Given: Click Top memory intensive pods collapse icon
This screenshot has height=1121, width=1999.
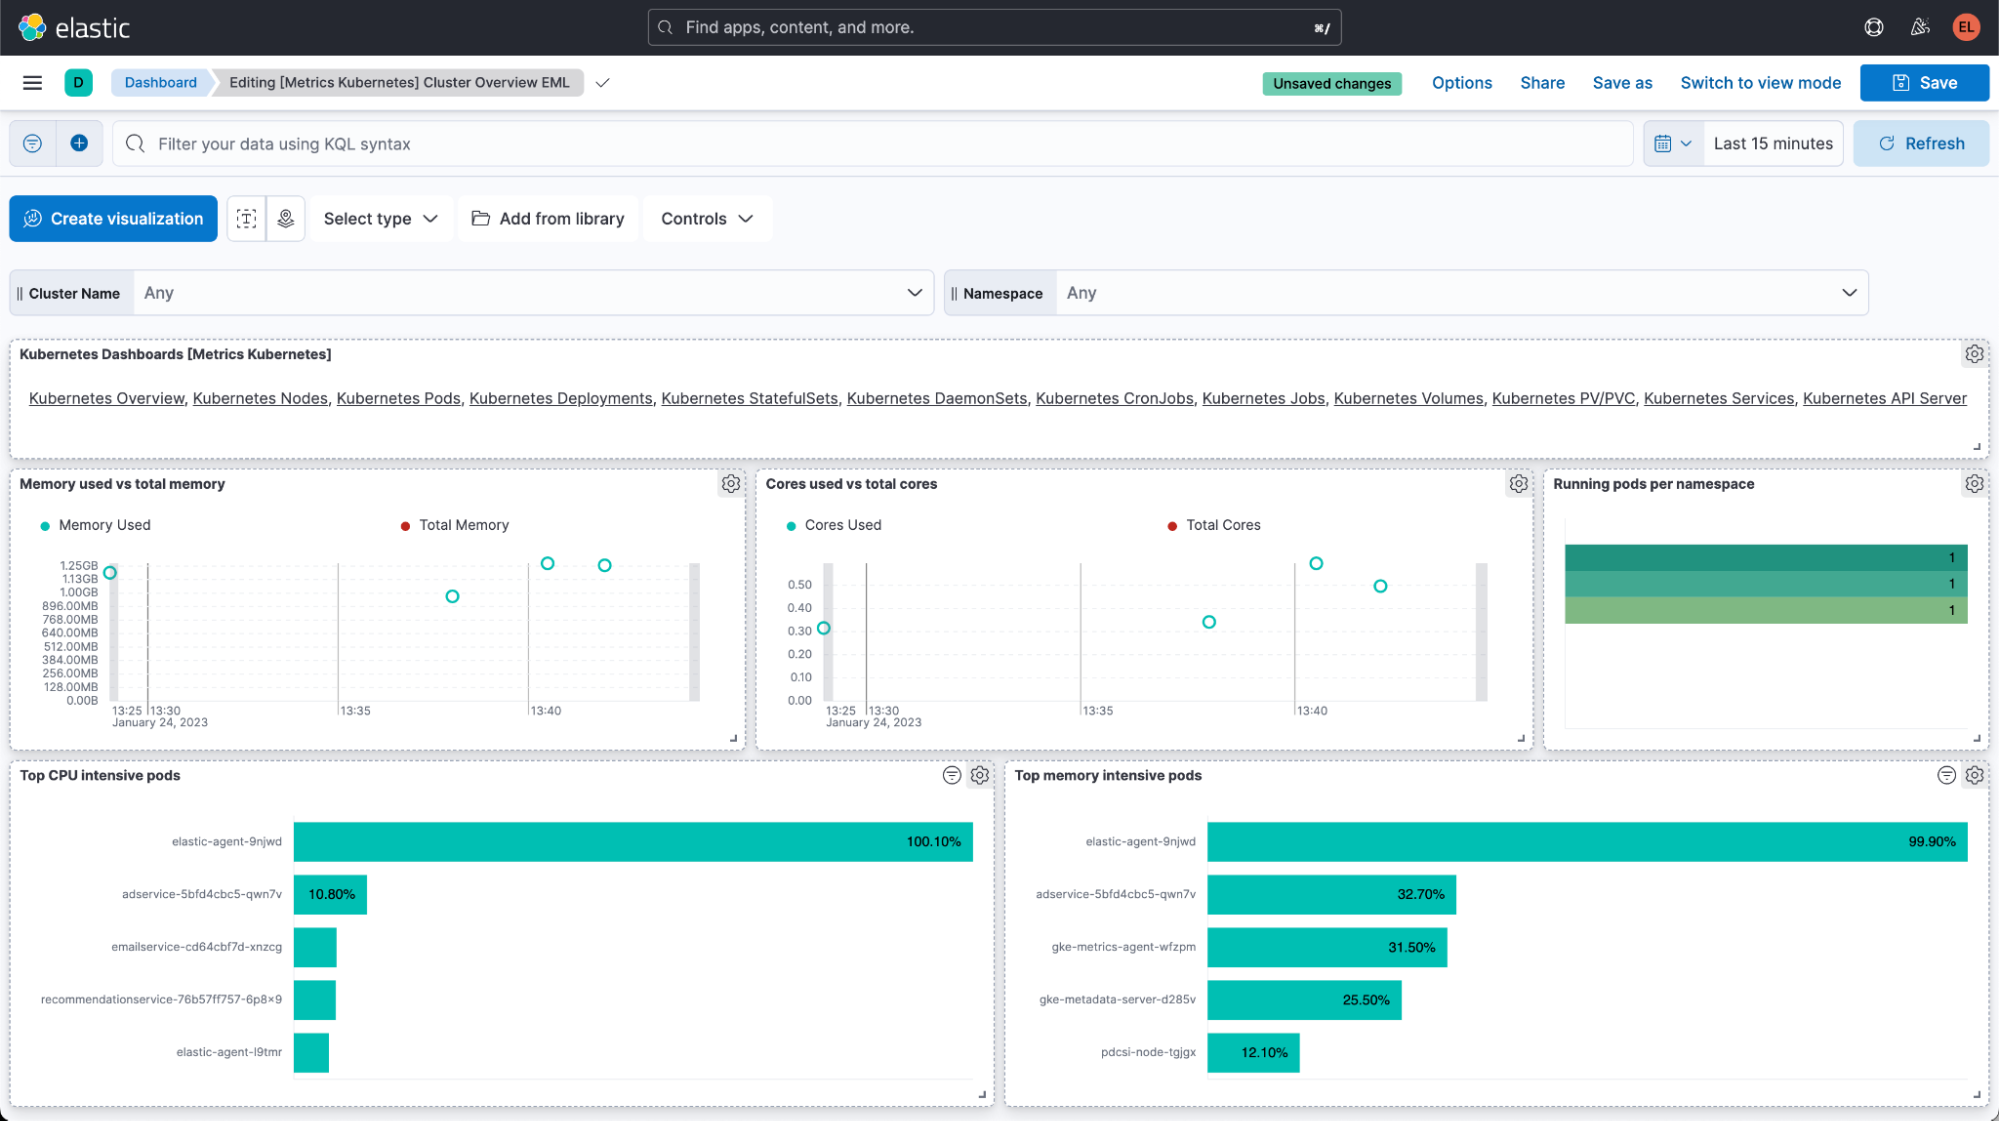Looking at the screenshot, I should [x=1947, y=775].
